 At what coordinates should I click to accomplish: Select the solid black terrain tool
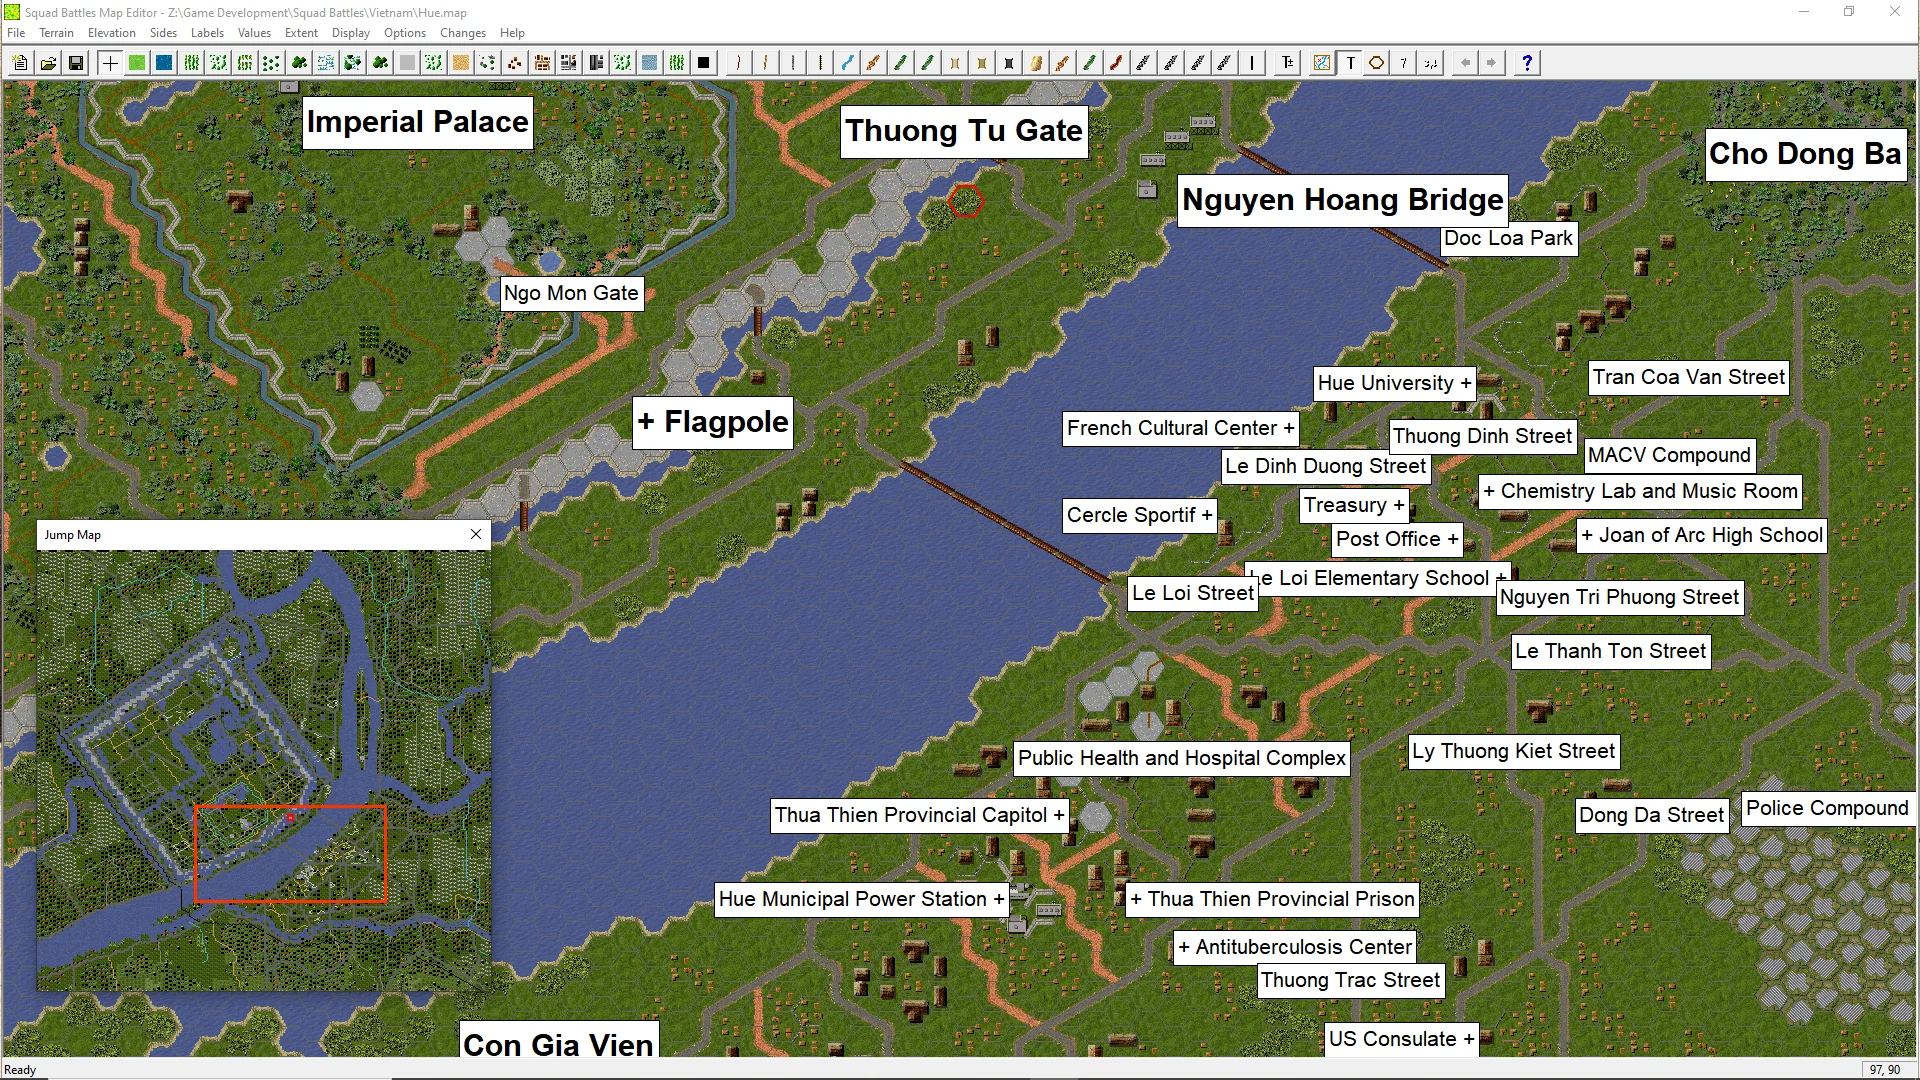click(703, 63)
